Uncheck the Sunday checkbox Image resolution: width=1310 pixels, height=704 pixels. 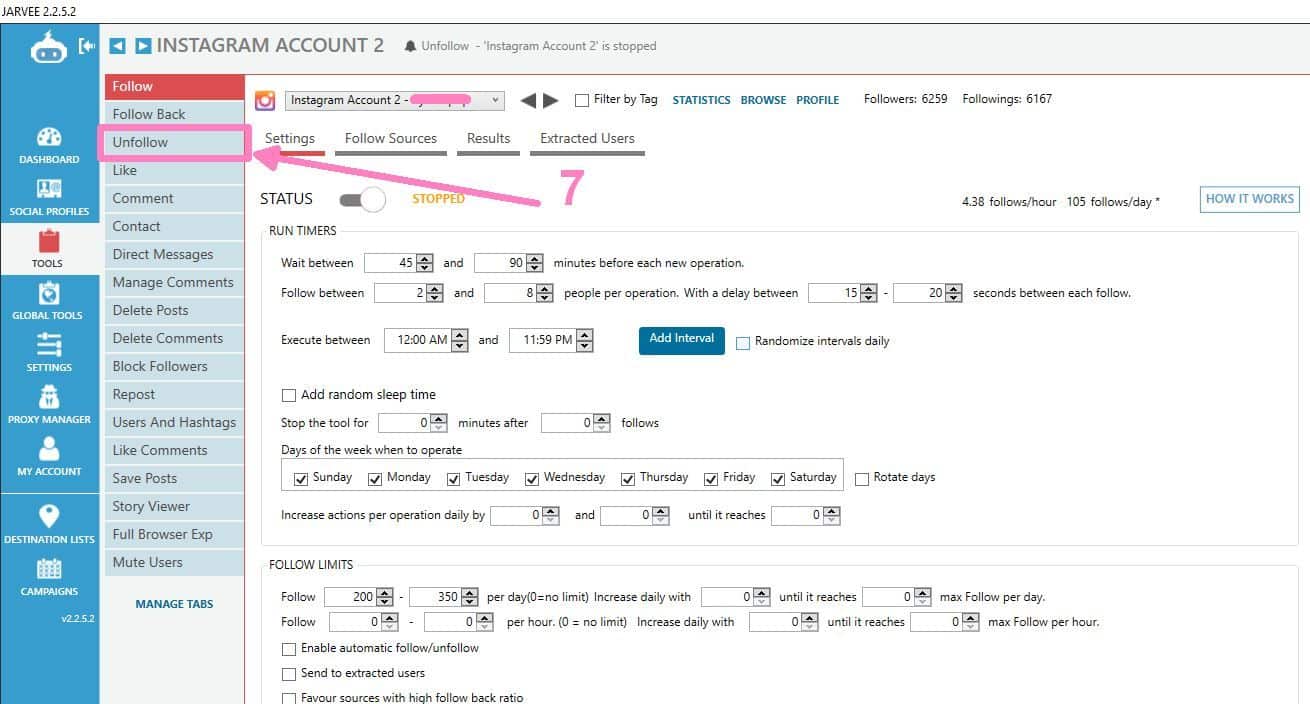pyautogui.click(x=300, y=479)
